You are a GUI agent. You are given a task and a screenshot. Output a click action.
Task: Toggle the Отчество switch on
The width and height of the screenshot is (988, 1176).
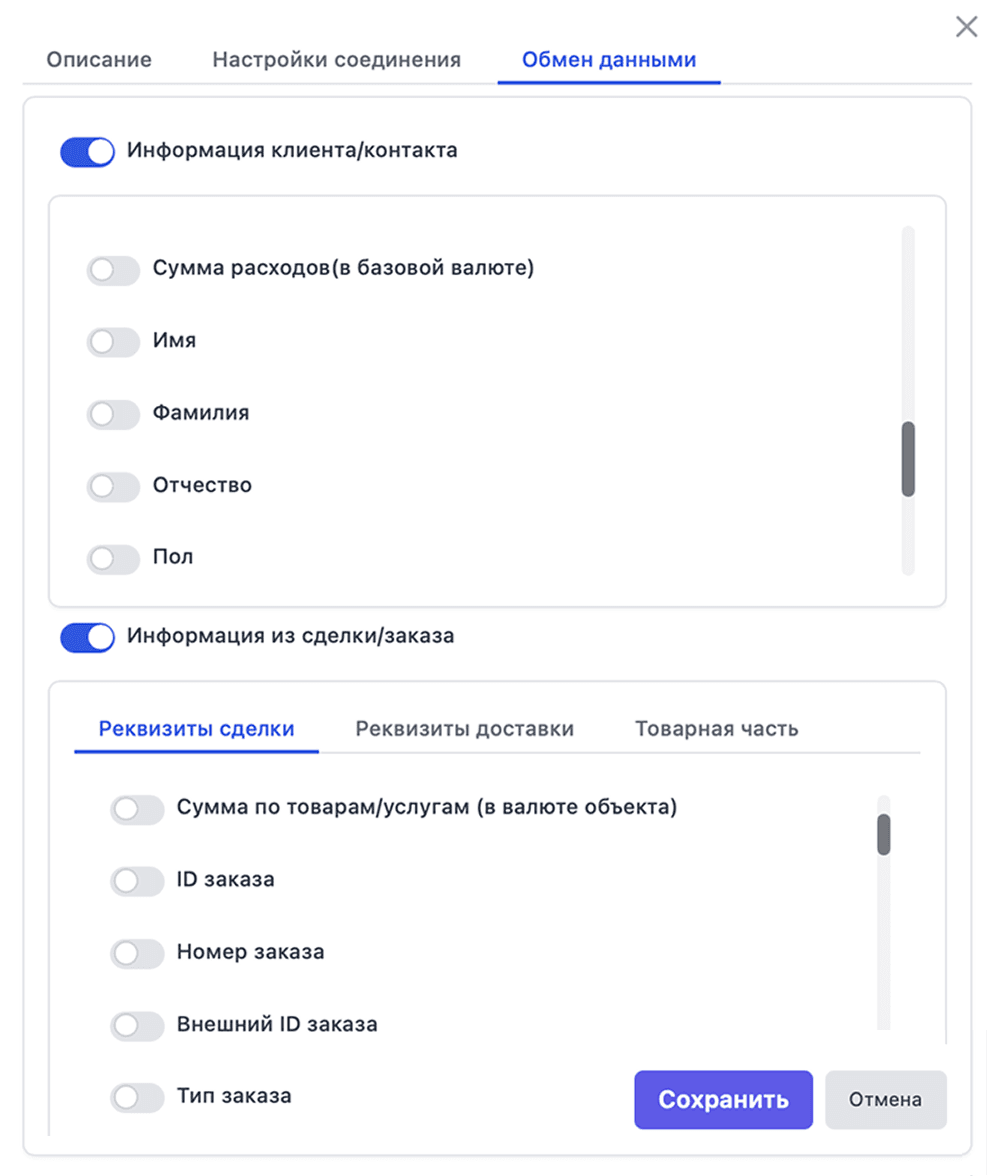tap(113, 486)
